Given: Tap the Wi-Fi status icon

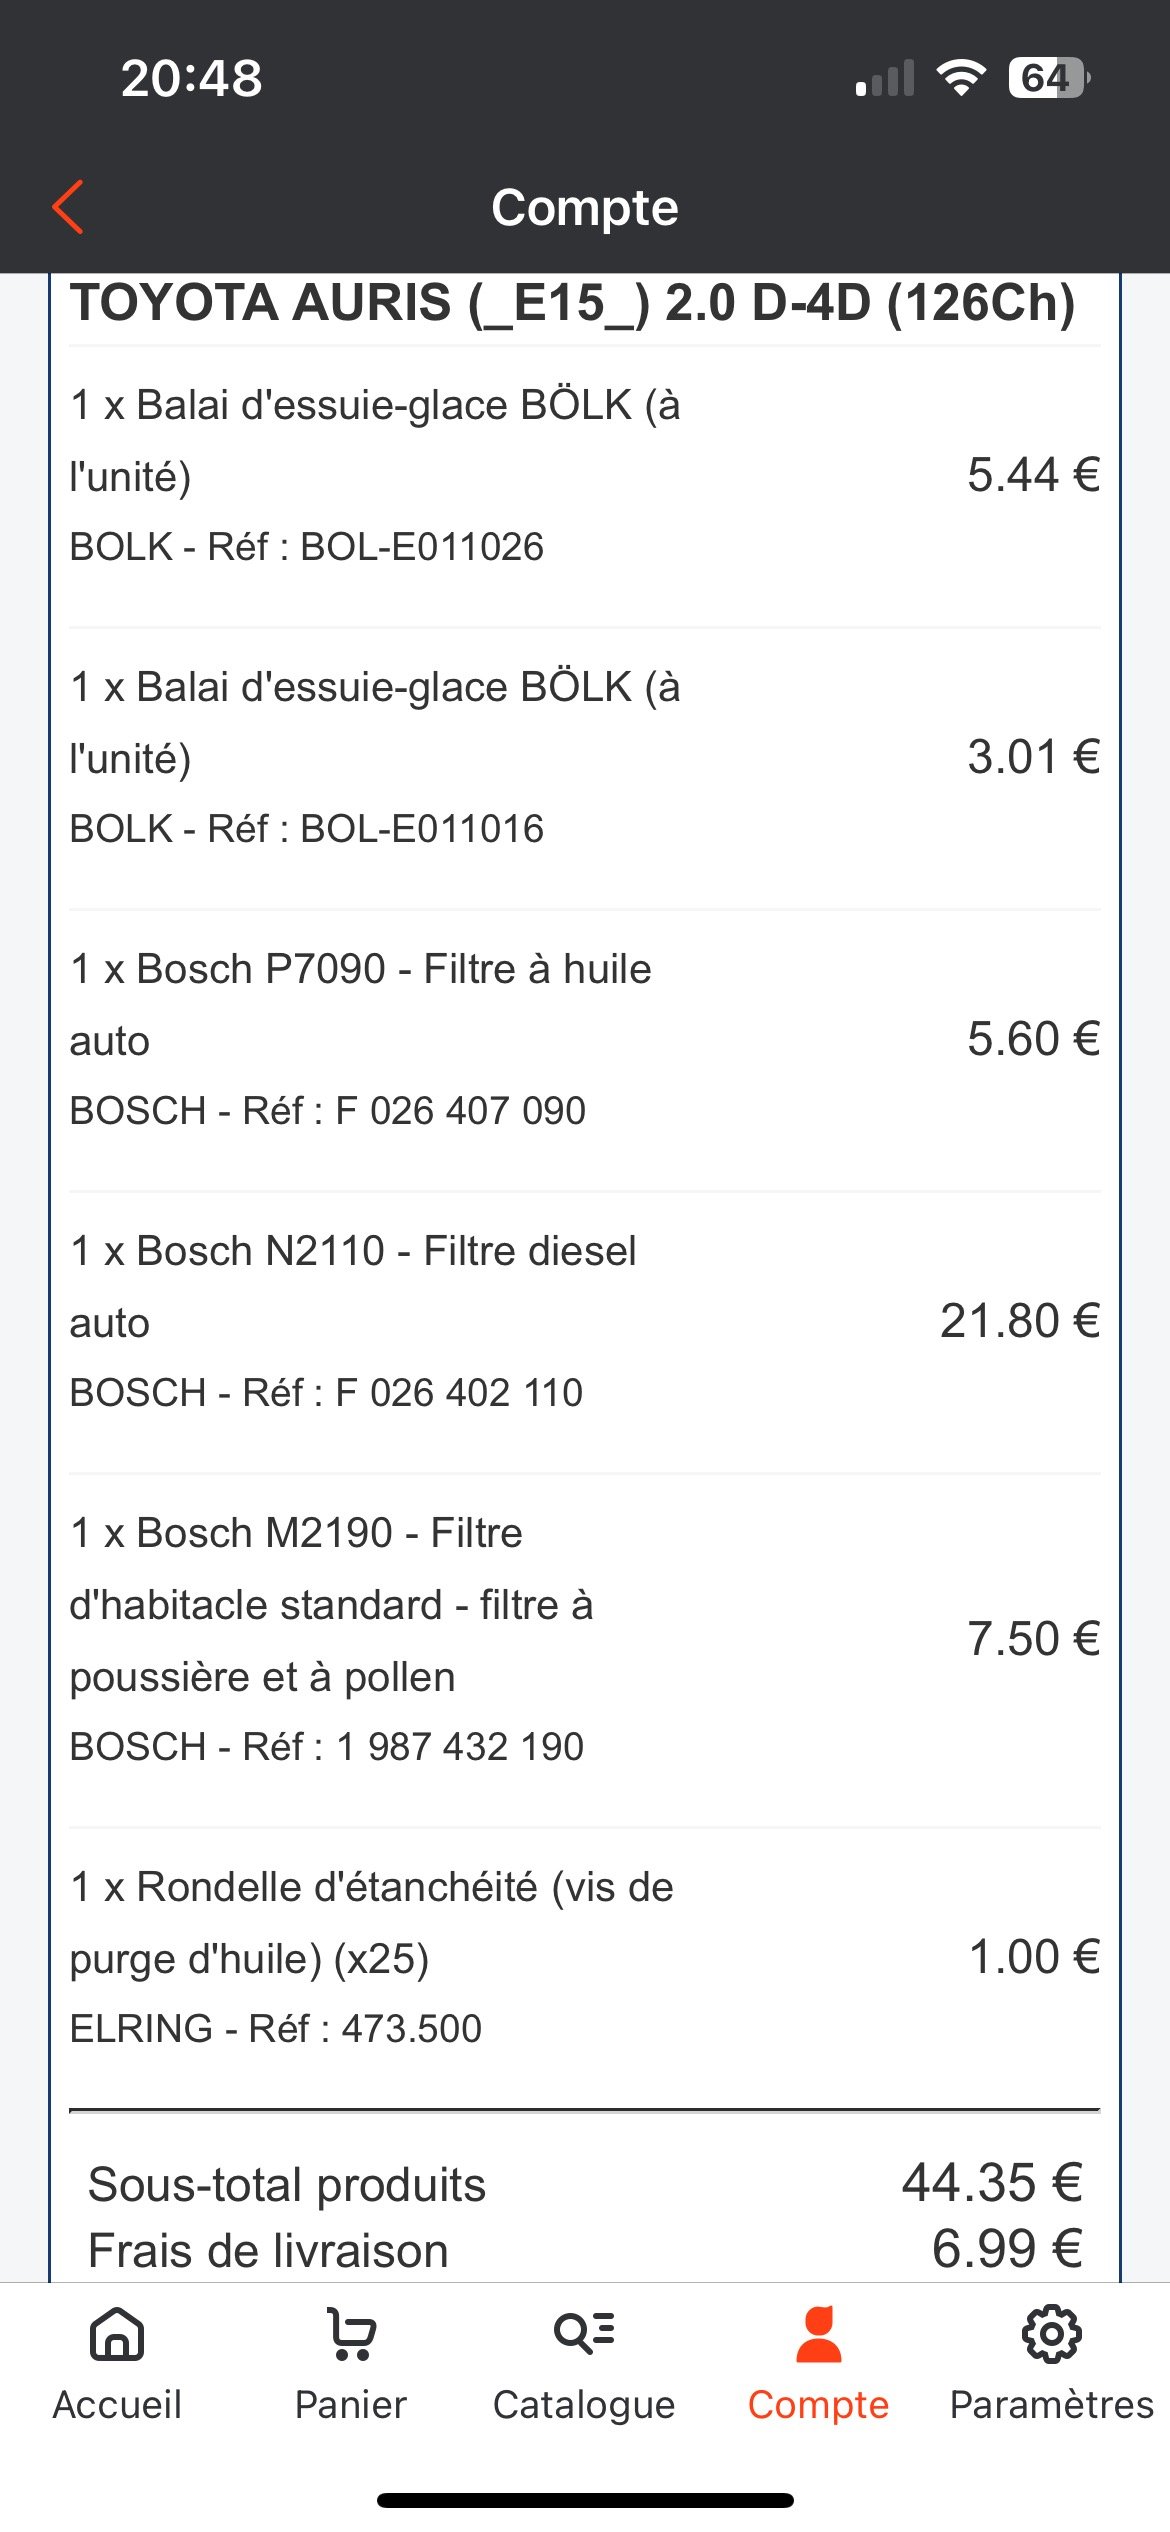Looking at the screenshot, I should (961, 78).
